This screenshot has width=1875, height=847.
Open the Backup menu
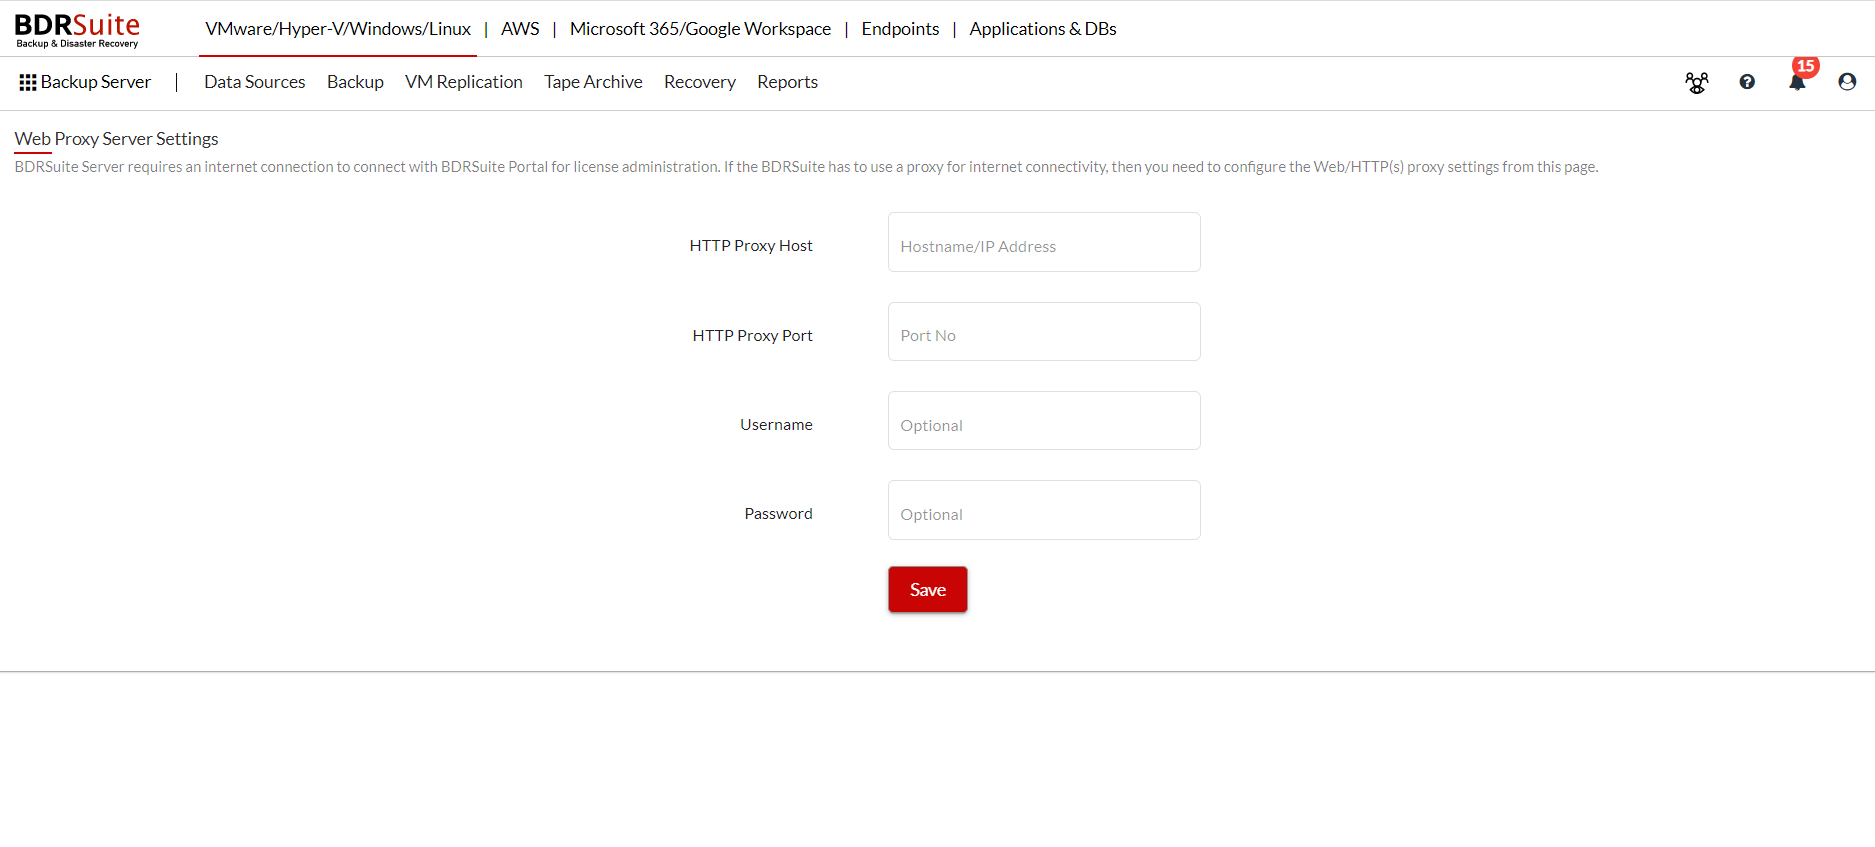click(355, 82)
